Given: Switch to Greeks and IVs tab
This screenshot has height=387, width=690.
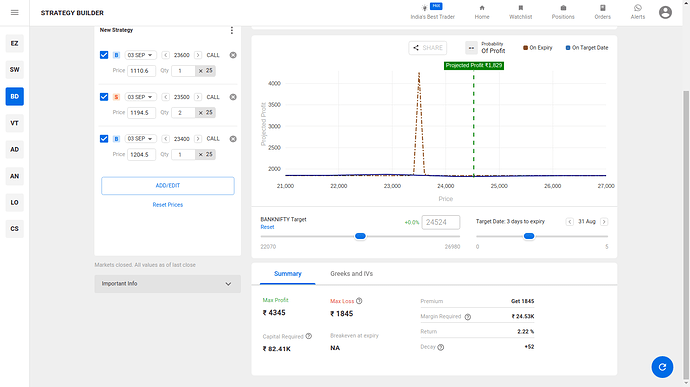Looking at the screenshot, I should point(352,273).
